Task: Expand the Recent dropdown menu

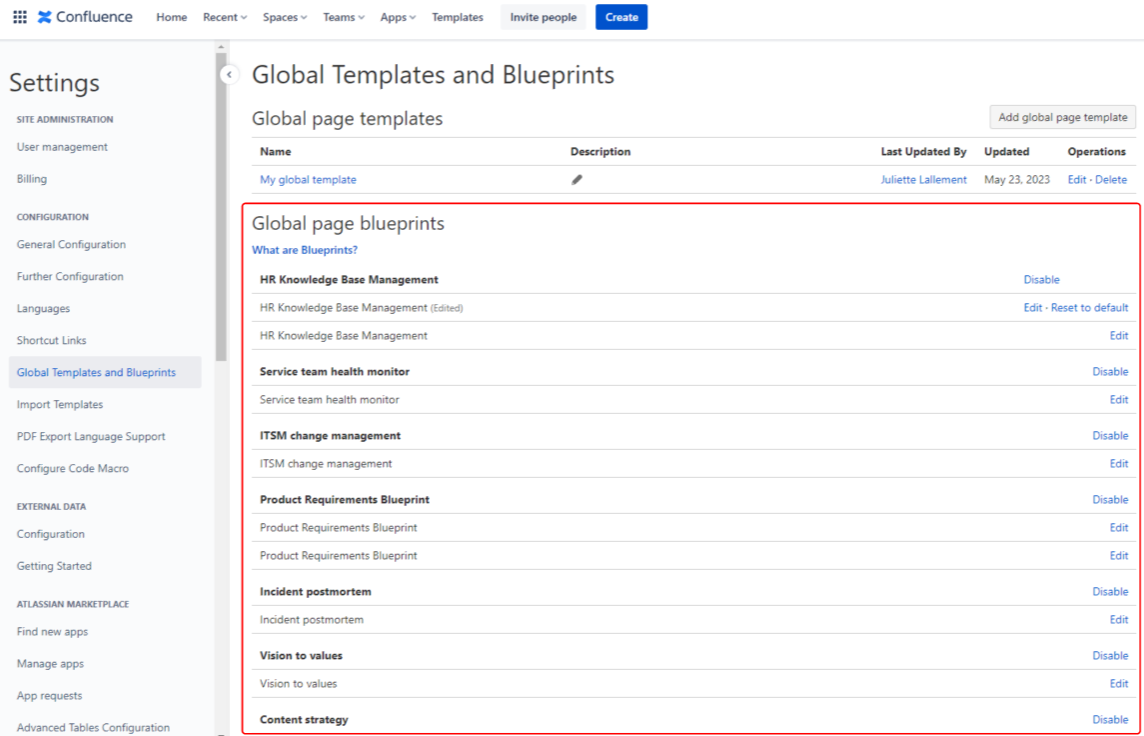Action: point(224,17)
